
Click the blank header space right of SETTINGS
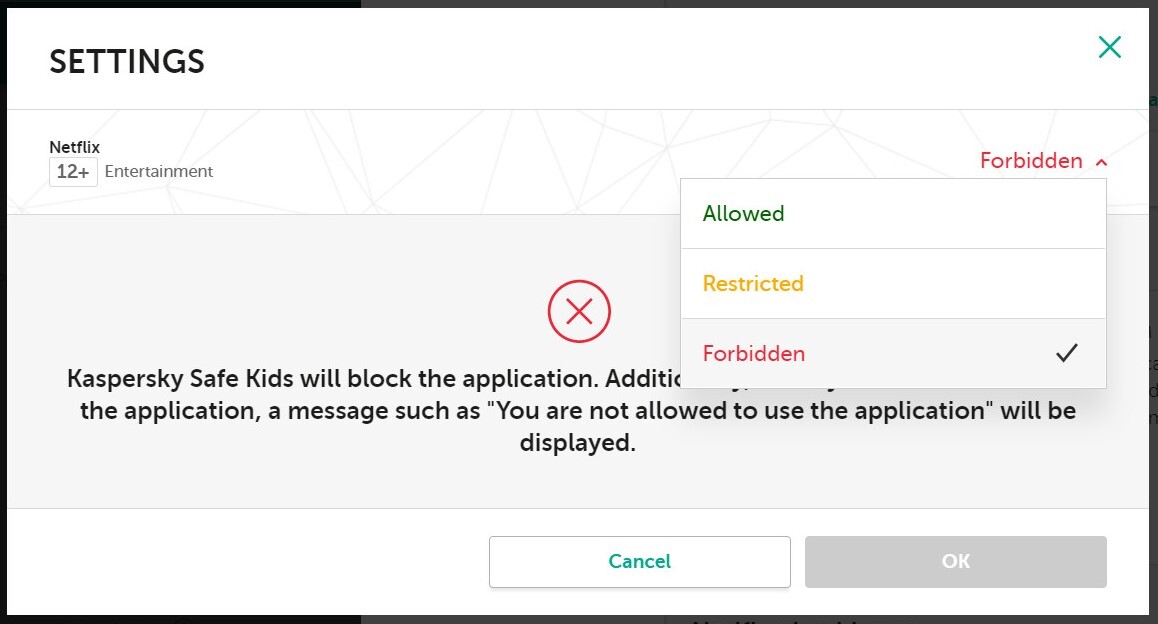600,60
